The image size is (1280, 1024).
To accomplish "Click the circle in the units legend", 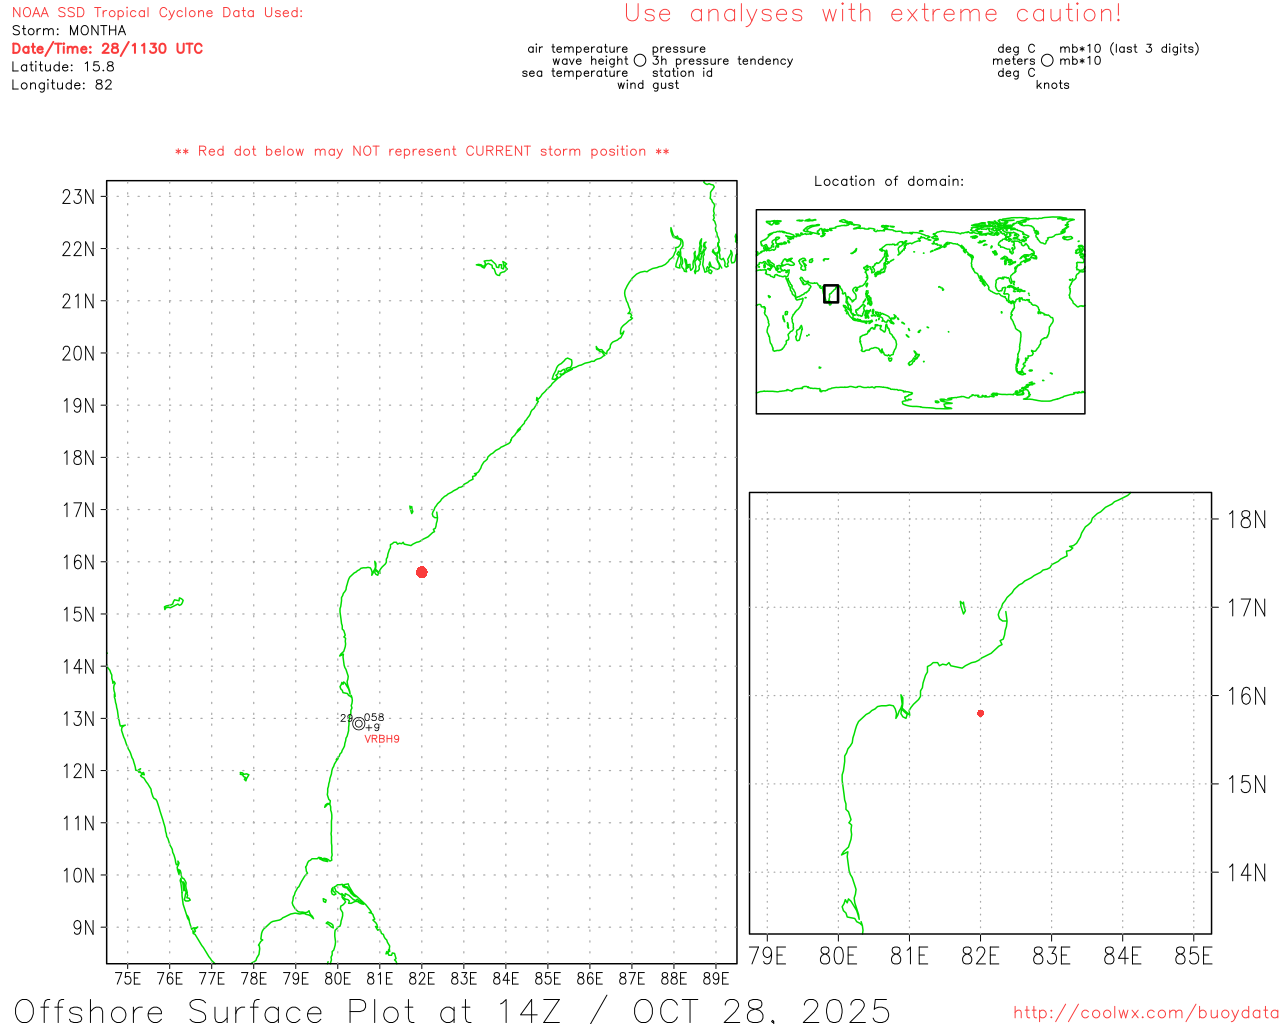I will 1047,61.
